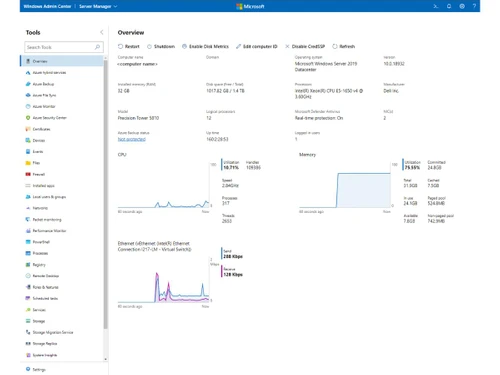Click the Tools scrollbar down arrow
Screen dimensions: 500x375
click(x=106, y=359)
